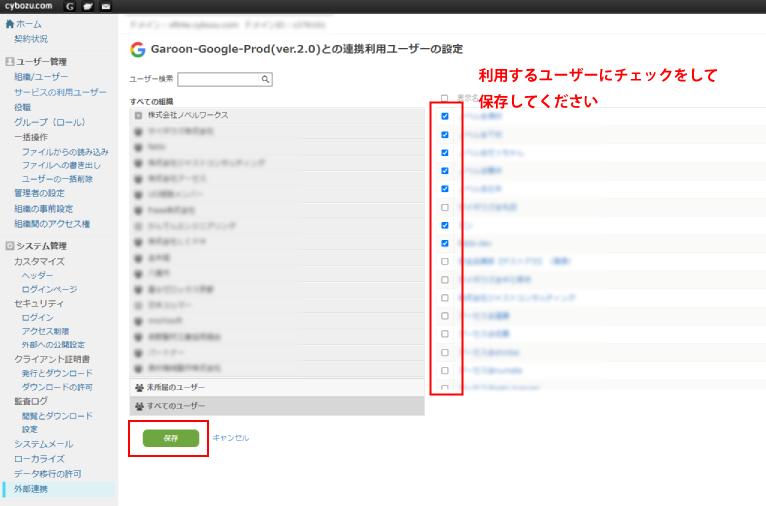Open ファイルからの読み込み link
Screen dimensions: 766x506
tap(65, 152)
